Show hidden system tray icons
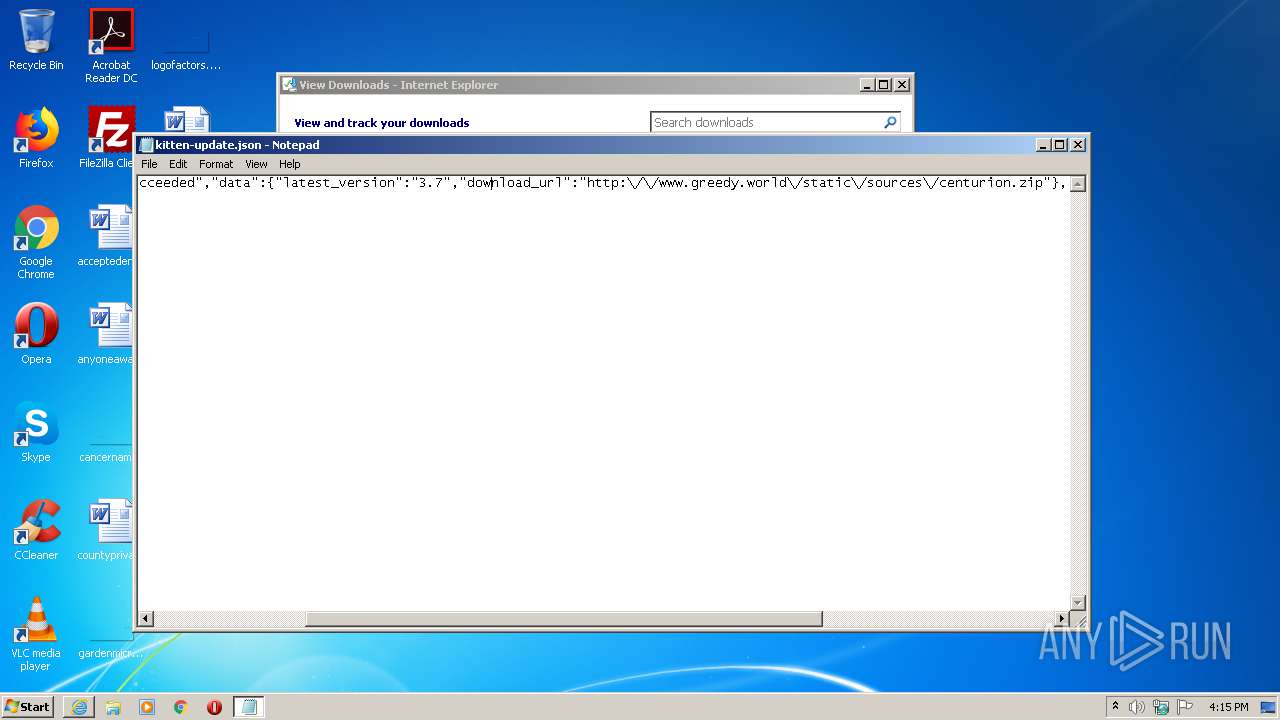The width and height of the screenshot is (1280, 720). click(1116, 706)
